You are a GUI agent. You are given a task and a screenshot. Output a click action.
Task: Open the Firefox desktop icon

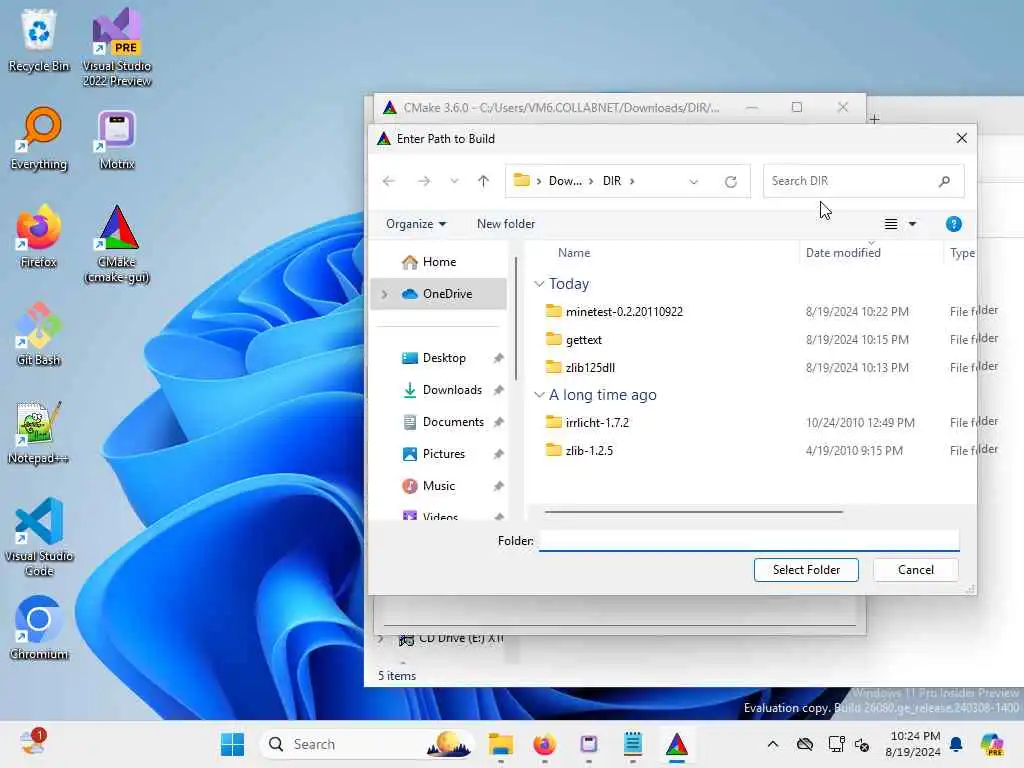click(39, 236)
